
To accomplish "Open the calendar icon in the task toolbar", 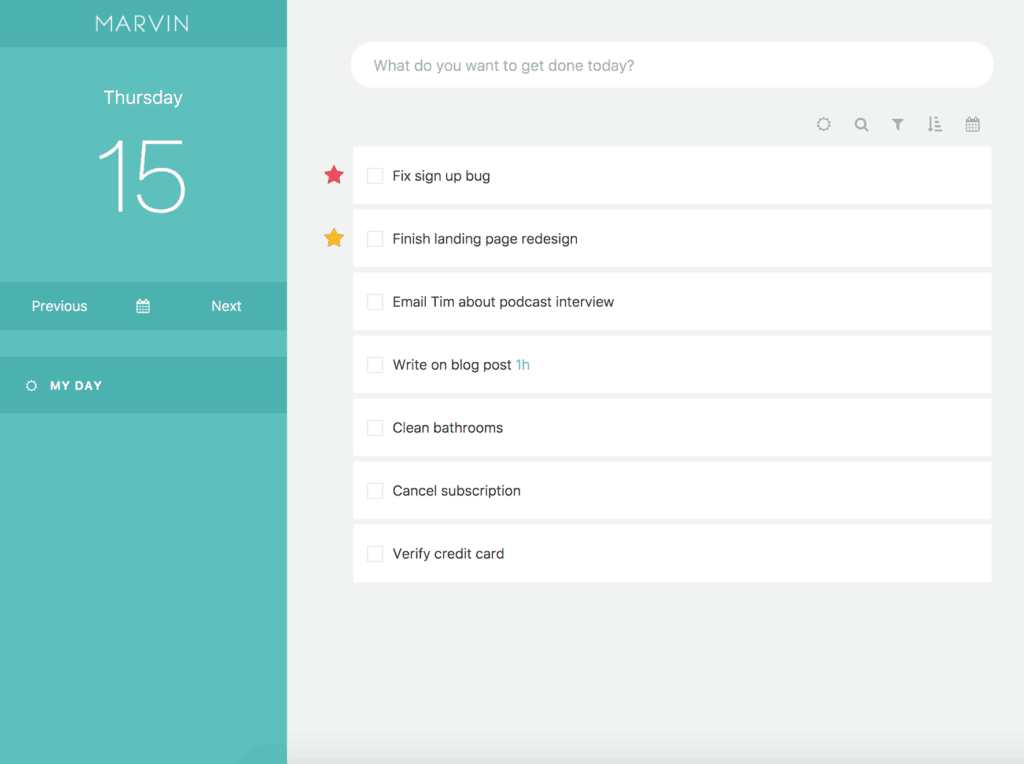I will point(972,124).
